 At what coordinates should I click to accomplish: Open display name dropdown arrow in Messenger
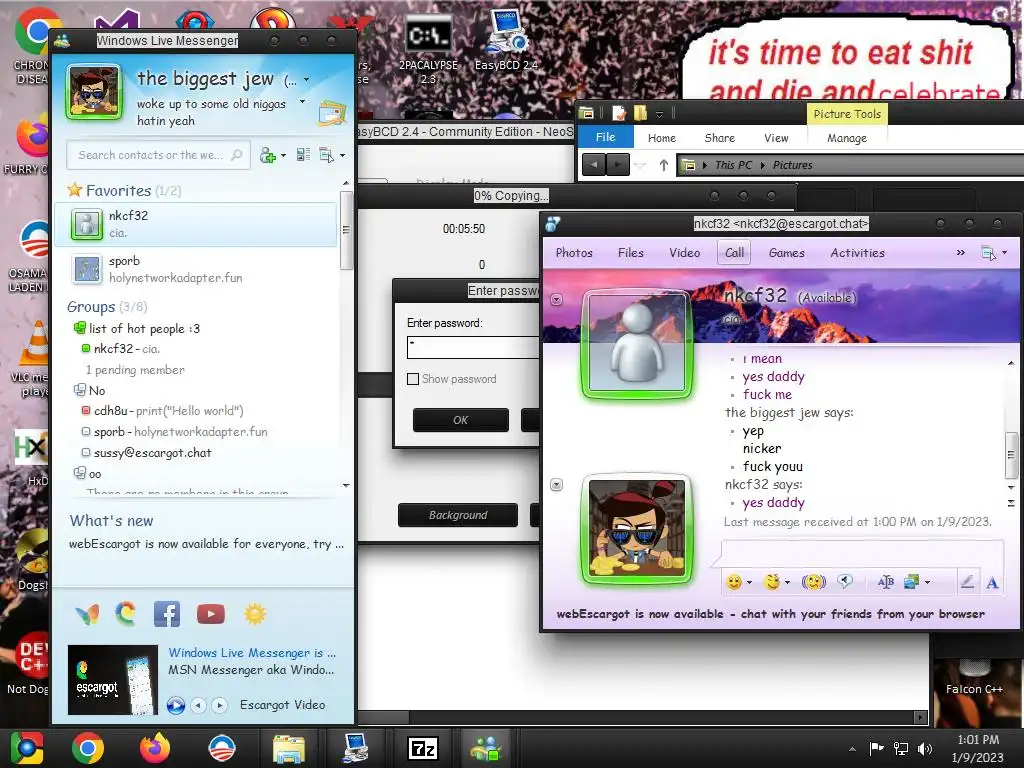coord(306,80)
